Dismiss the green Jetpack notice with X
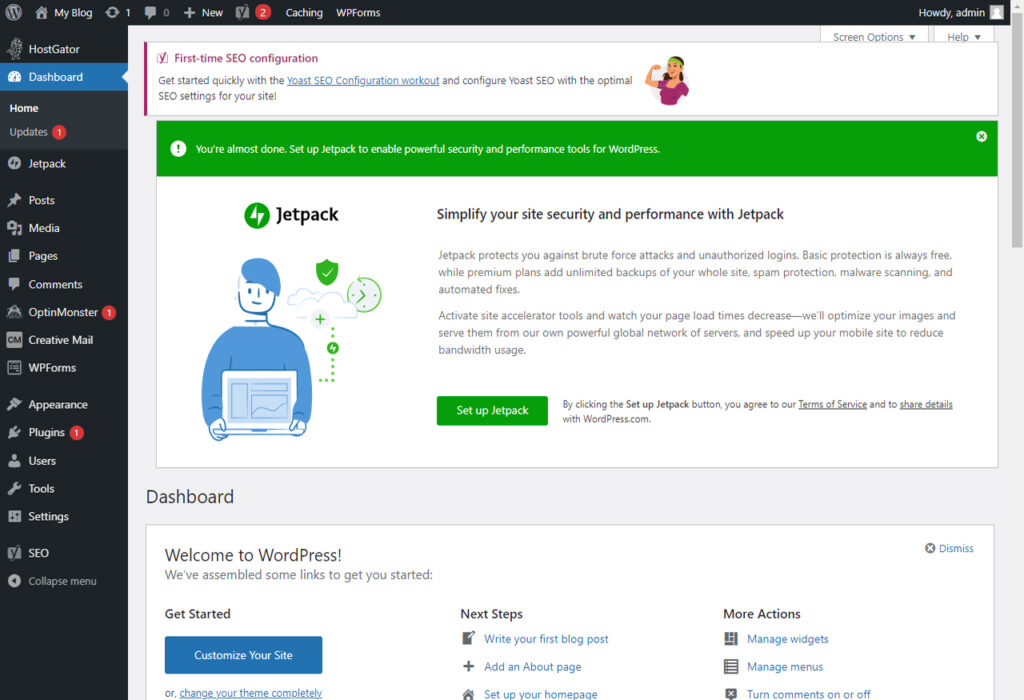Image resolution: width=1024 pixels, height=700 pixels. 981,136
